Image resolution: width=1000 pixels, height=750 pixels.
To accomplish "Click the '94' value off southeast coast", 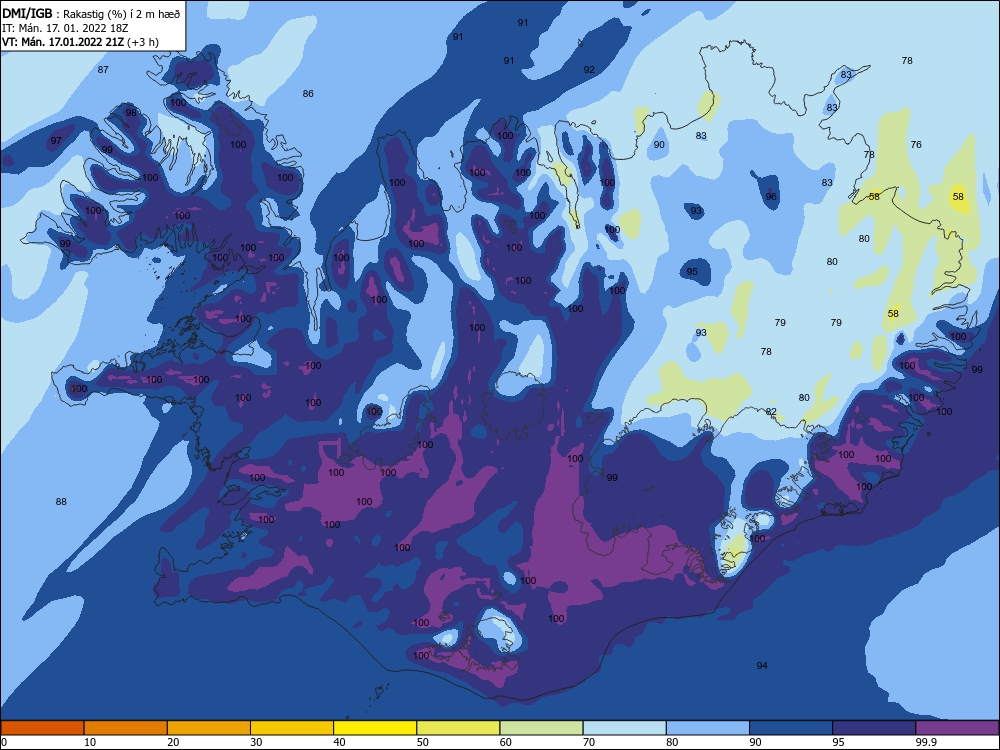I will [x=762, y=665].
